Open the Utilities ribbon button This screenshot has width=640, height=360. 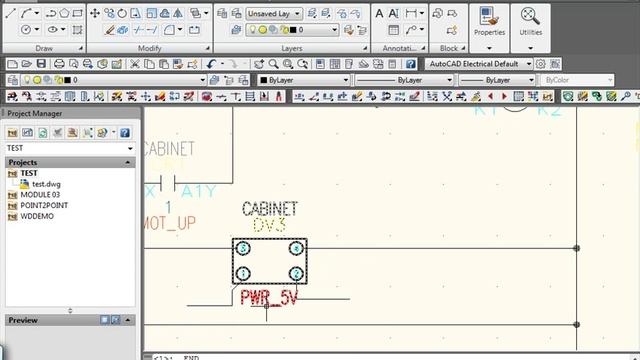coord(531,28)
